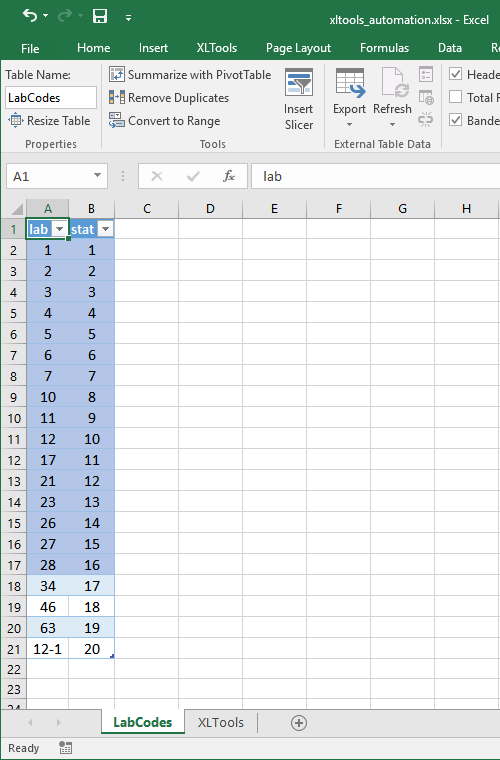Screen dimensions: 500x760
Task: Switch to the XLTools sheet tab
Action: [x=220, y=722]
